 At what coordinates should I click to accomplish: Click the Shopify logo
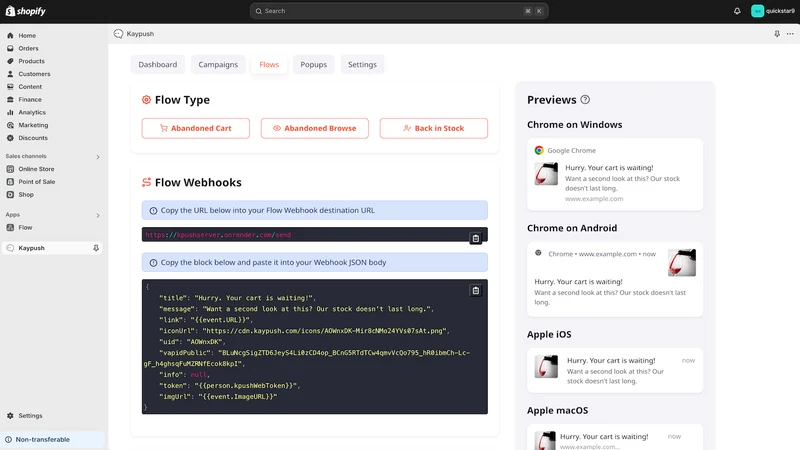(x=26, y=11)
